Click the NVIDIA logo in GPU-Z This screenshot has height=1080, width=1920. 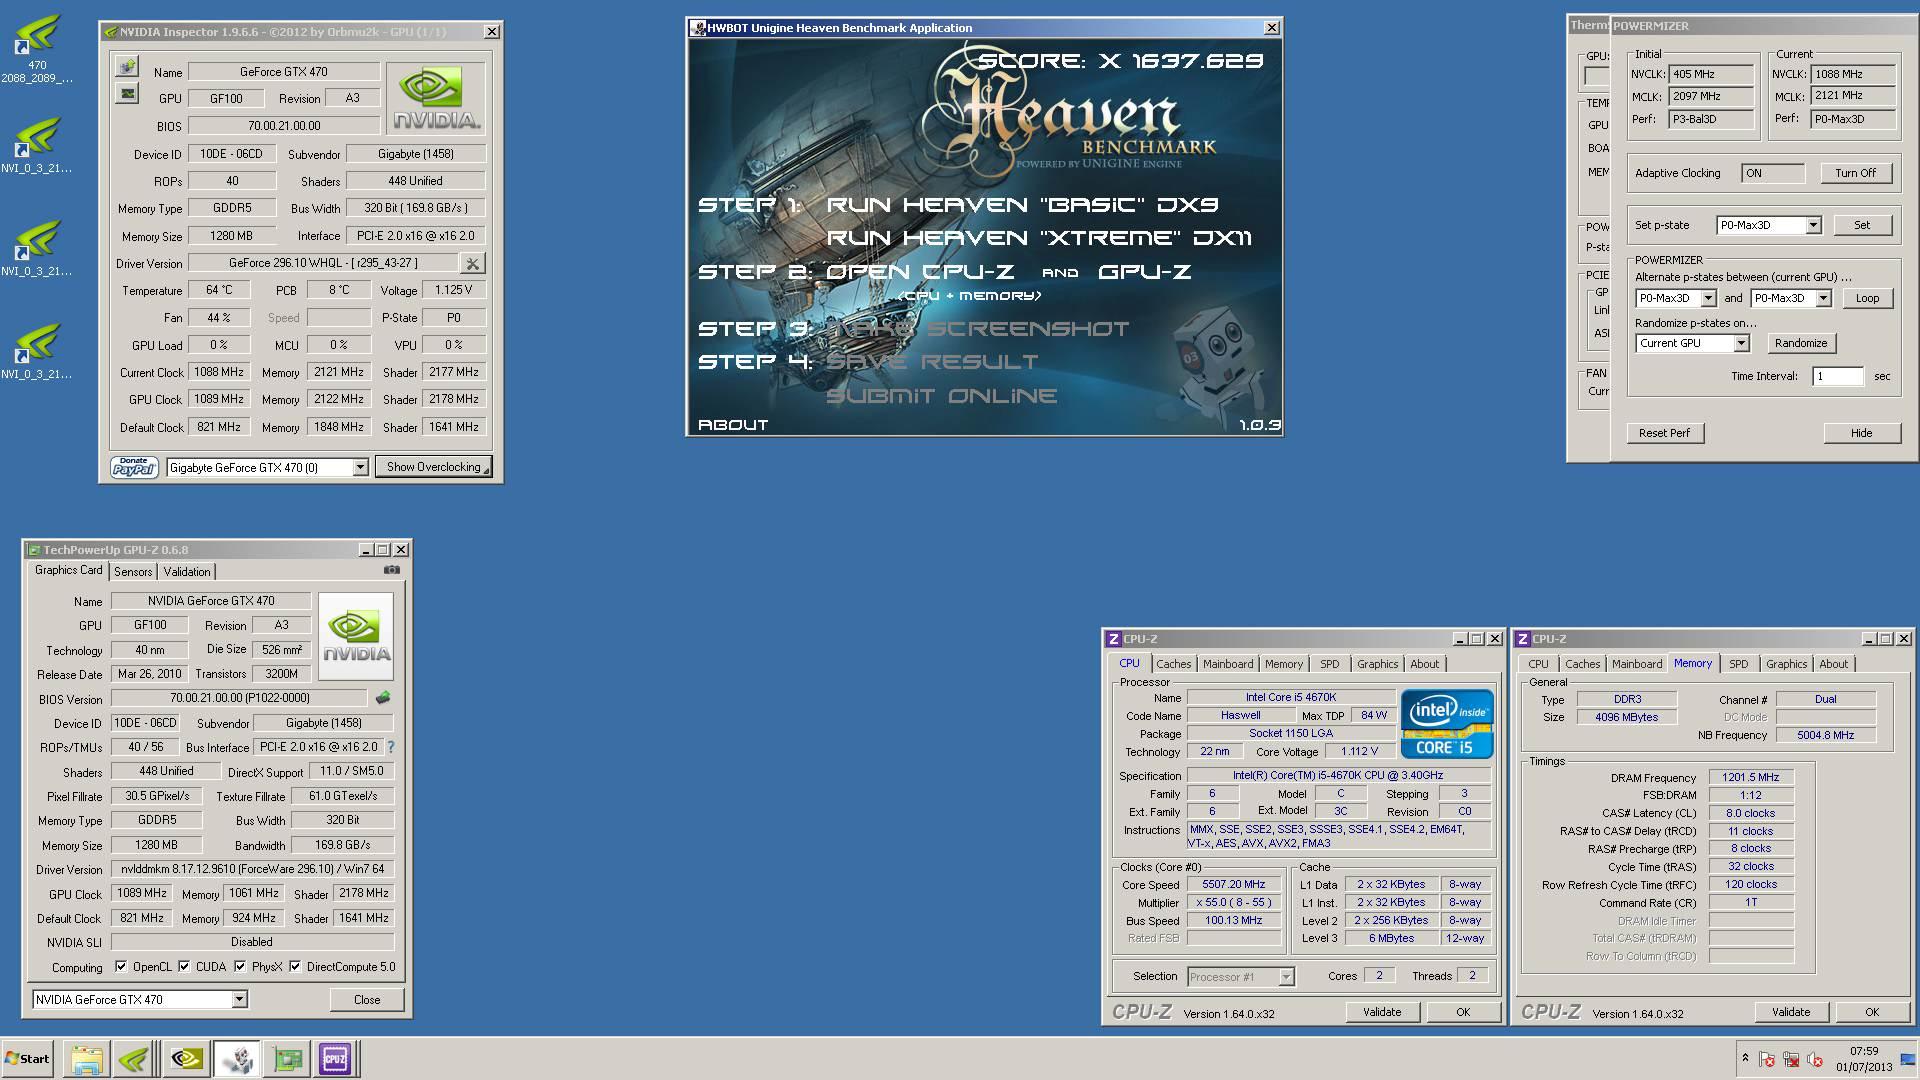(x=356, y=637)
